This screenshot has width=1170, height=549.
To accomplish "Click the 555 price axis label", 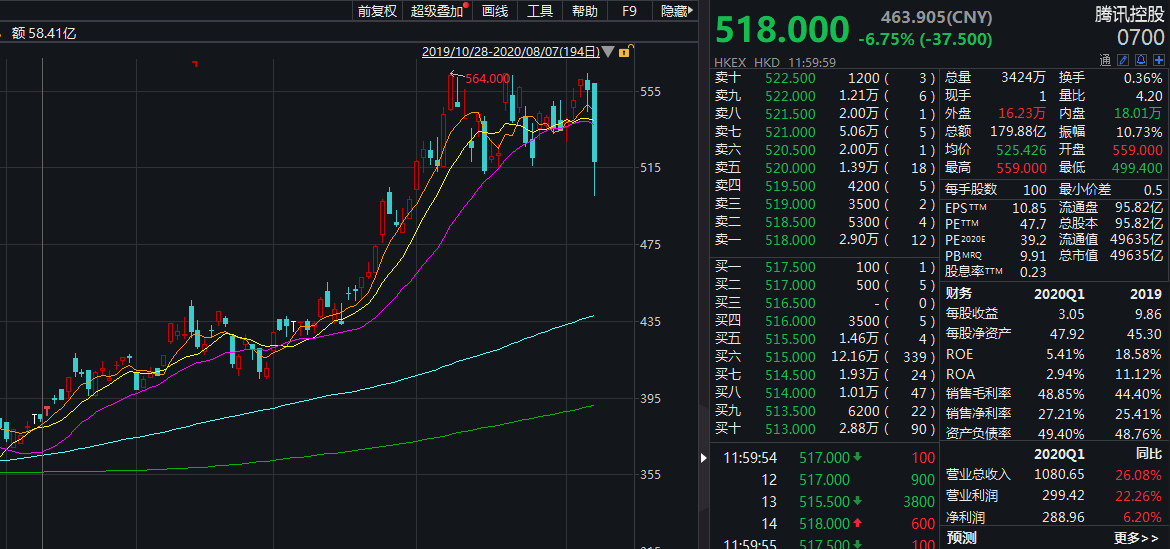I will pos(651,92).
